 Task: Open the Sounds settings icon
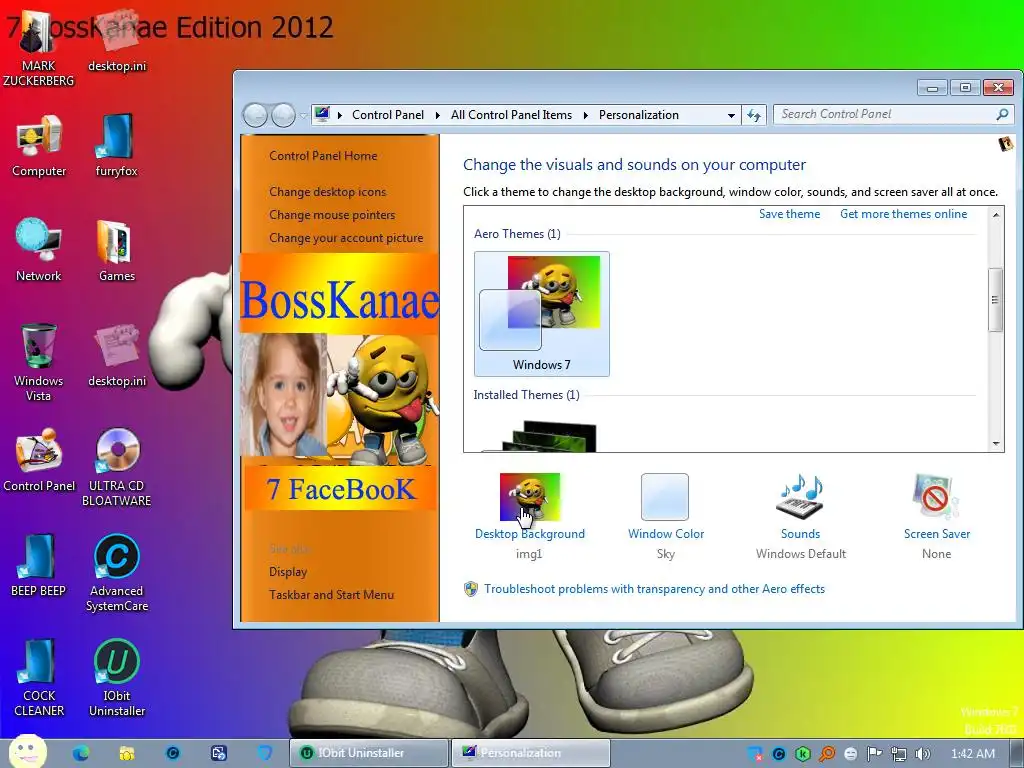point(800,497)
